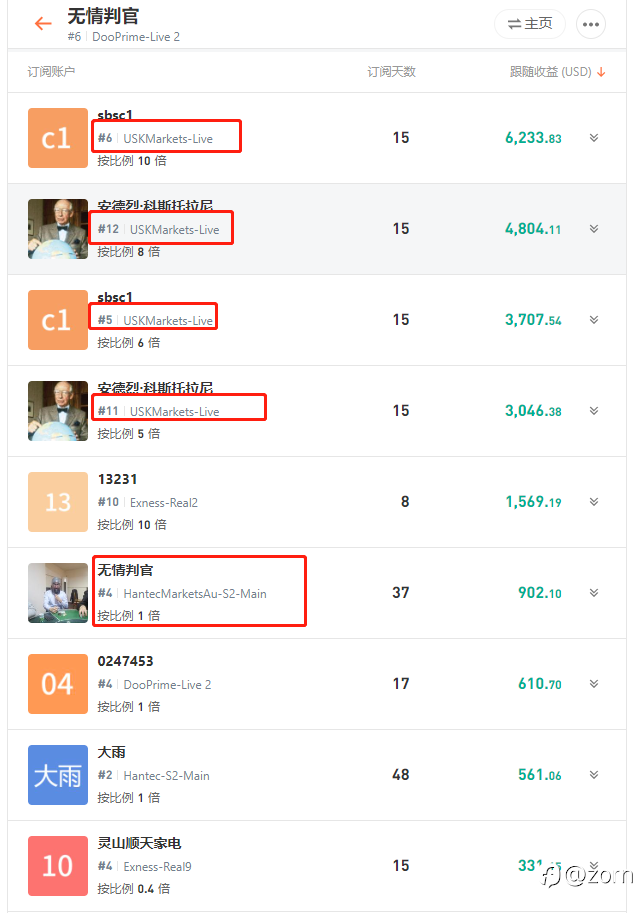Open the 0247453 account name link
The height and width of the screenshot is (913, 639).
tap(125, 662)
